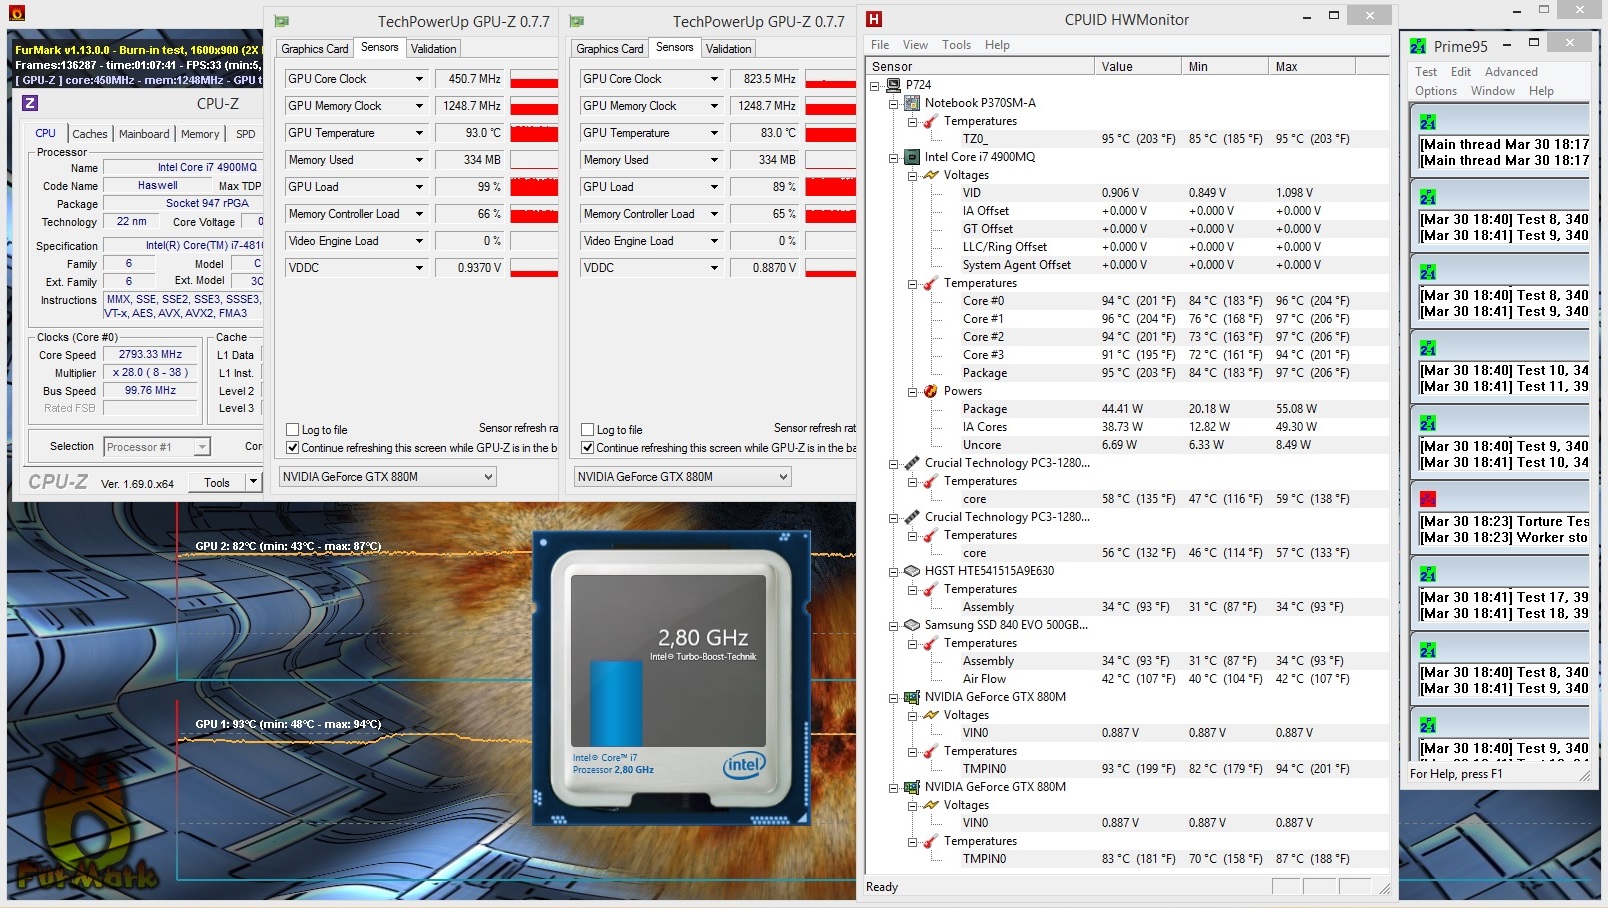Open the SPD tab in CPU-Z
1608x908 pixels.
(246, 134)
